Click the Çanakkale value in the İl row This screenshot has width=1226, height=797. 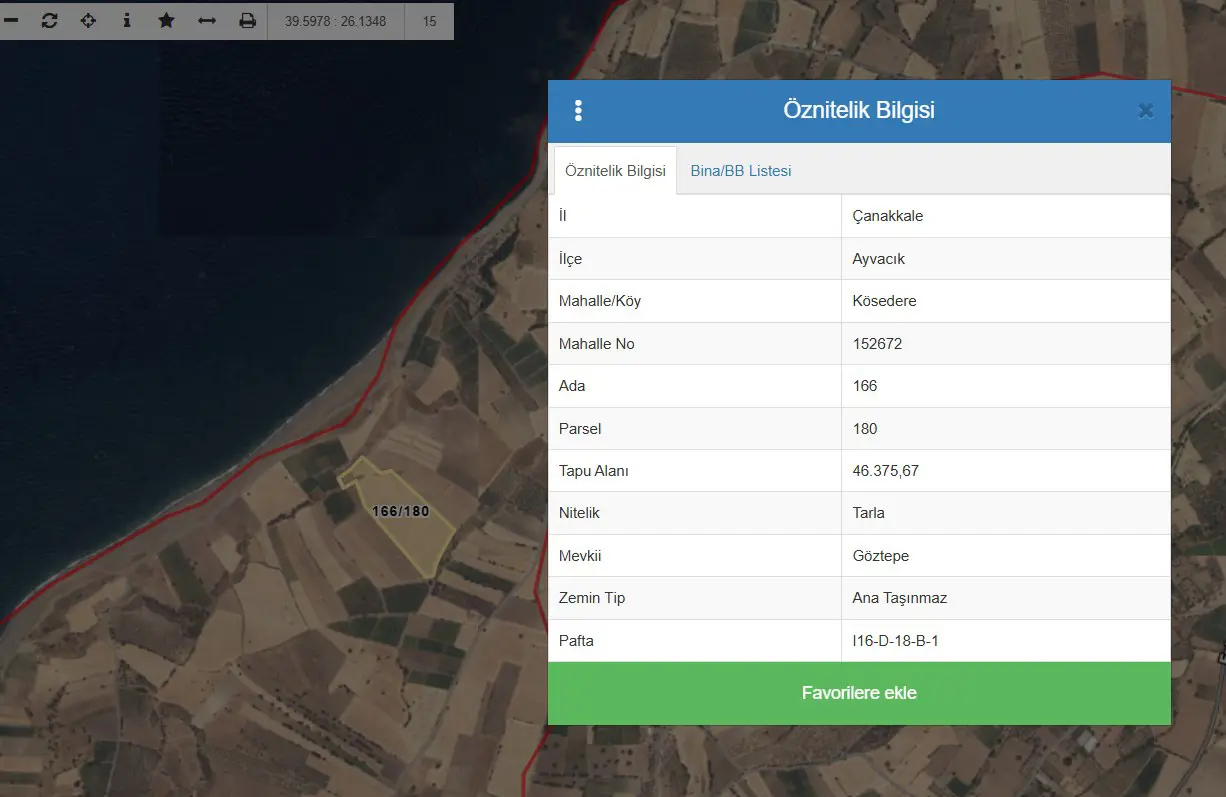888,216
